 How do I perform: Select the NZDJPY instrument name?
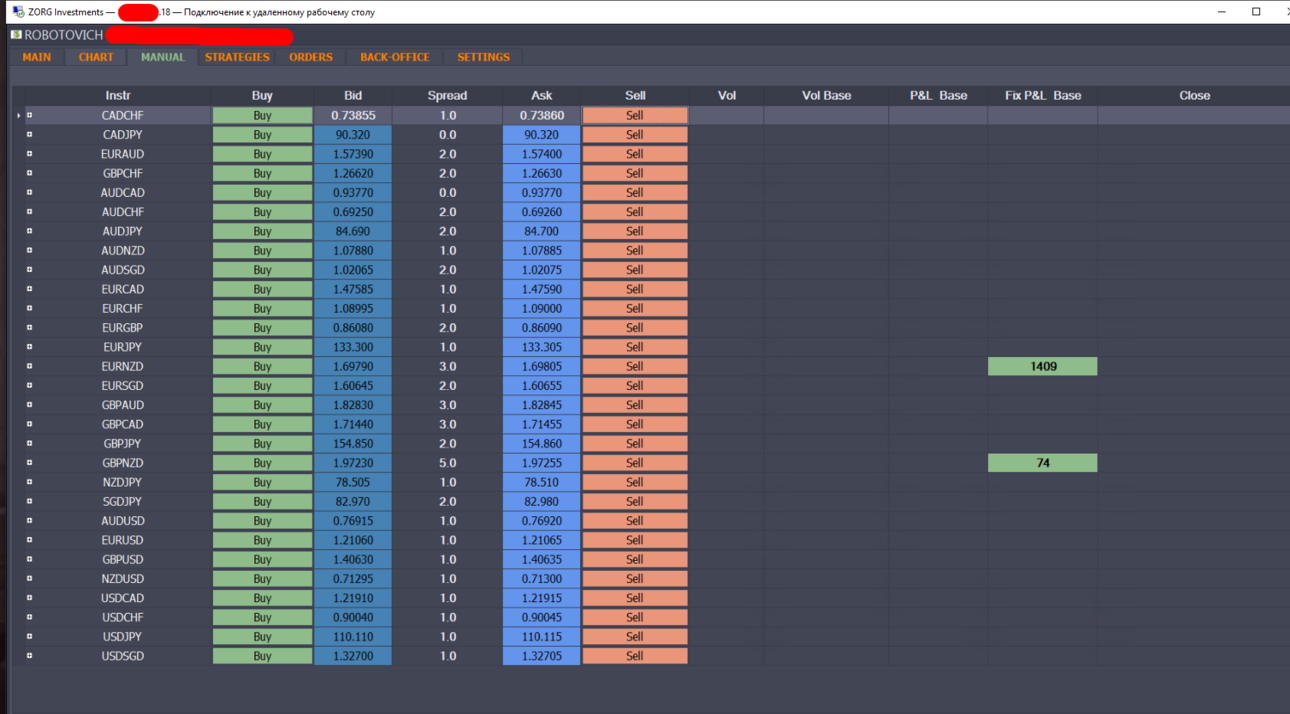(122, 482)
